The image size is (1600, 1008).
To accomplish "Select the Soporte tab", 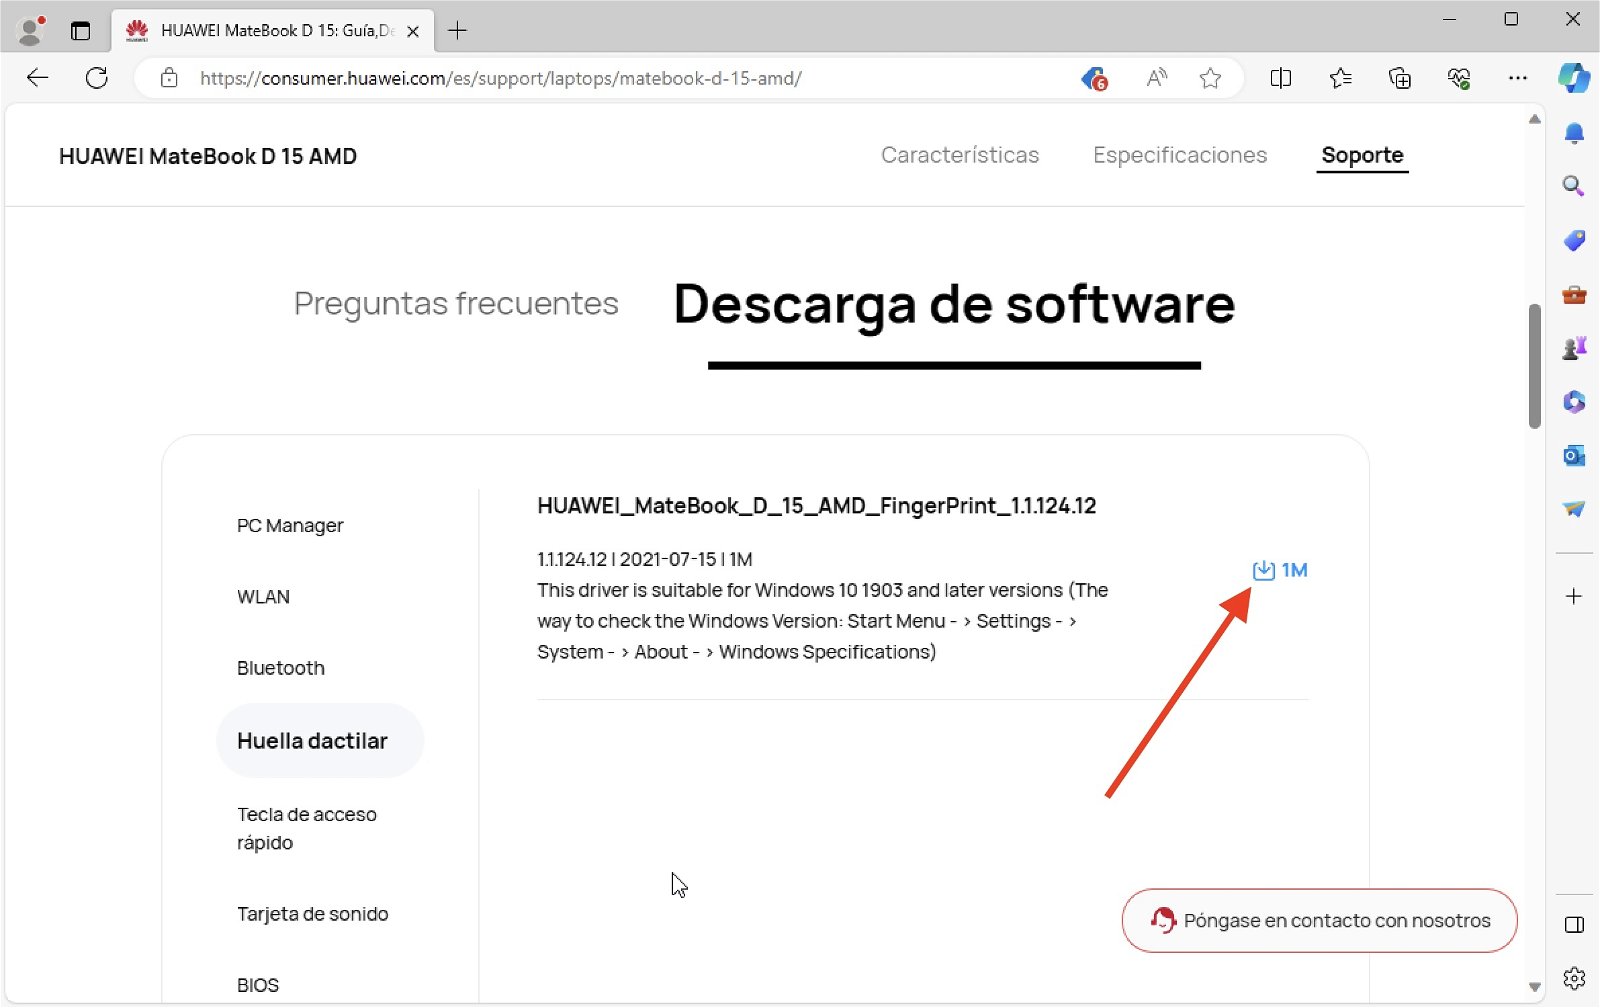I will click(1362, 155).
